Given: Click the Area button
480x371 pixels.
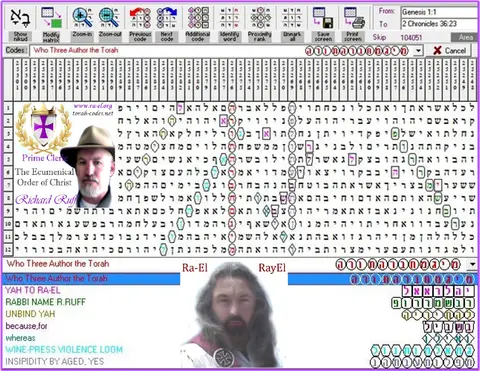Looking at the screenshot, I should 465,37.
